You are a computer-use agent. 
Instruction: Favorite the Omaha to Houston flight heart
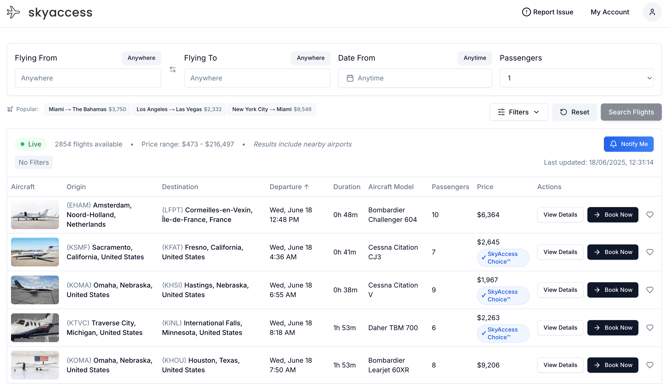(649, 365)
